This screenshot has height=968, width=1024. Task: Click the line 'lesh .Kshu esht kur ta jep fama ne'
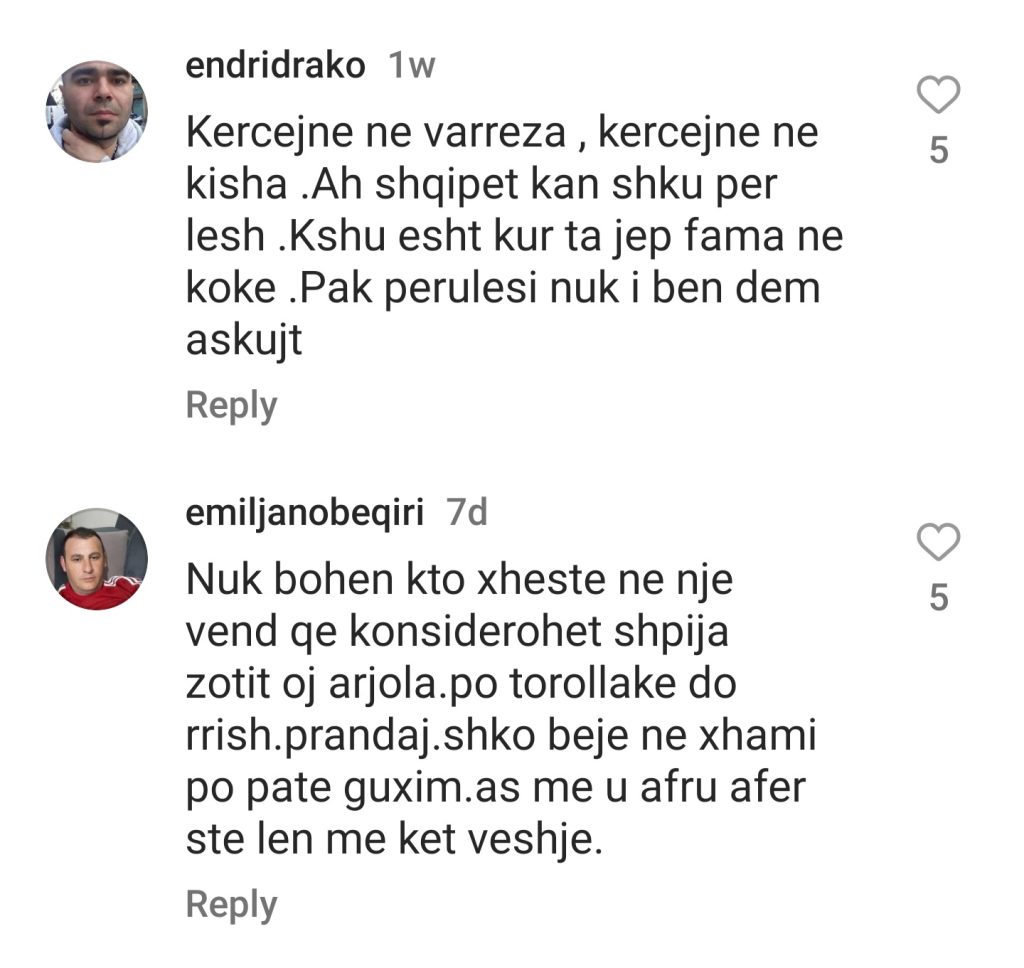[x=515, y=237]
